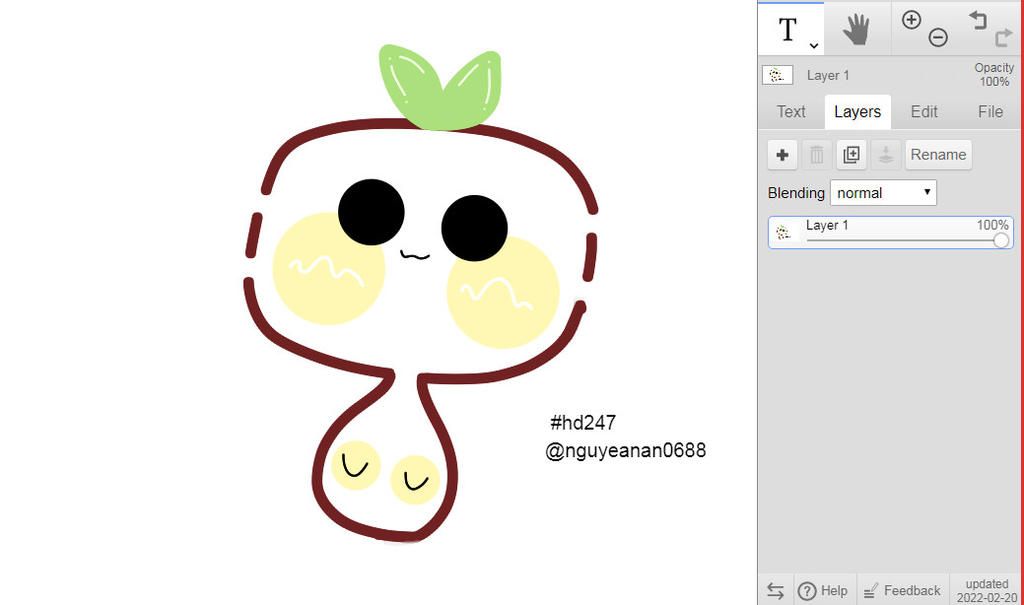Toggle the panel side swap arrows
This screenshot has height=605, width=1024.
tap(775, 591)
